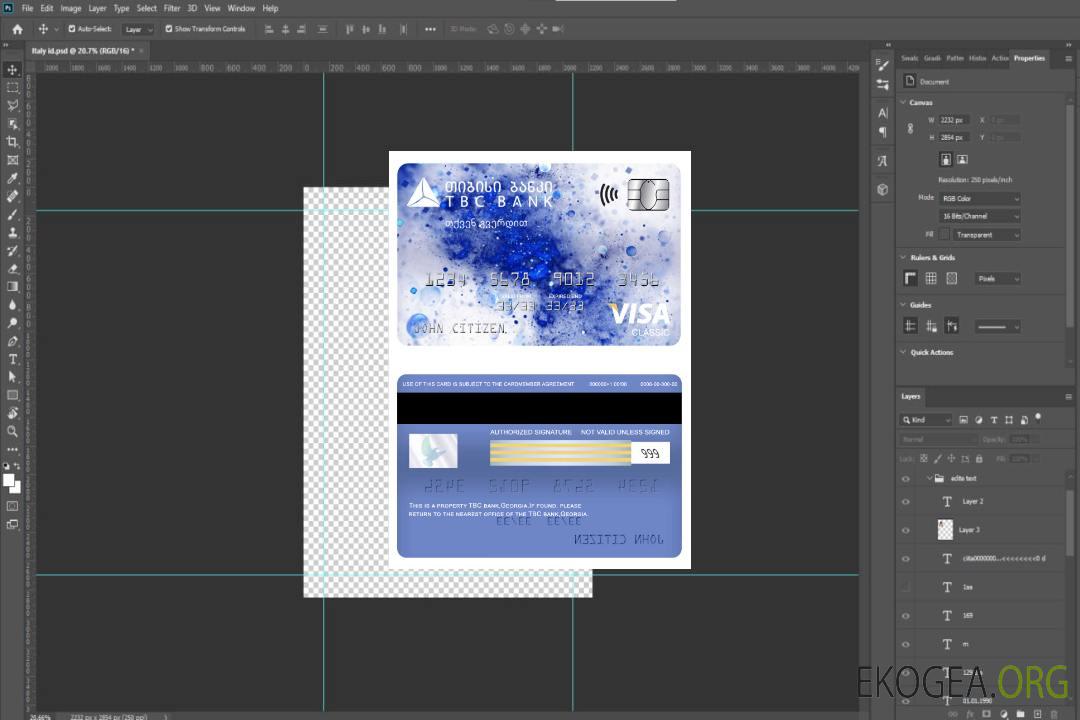Hide Layer 3 visibility eye
This screenshot has width=1080, height=720.
906,531
